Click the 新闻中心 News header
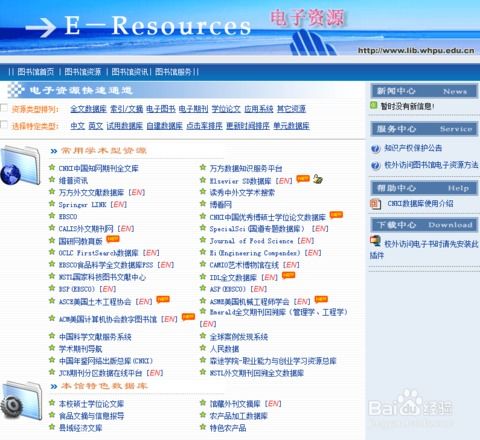480x440 pixels. pyautogui.click(x=424, y=91)
